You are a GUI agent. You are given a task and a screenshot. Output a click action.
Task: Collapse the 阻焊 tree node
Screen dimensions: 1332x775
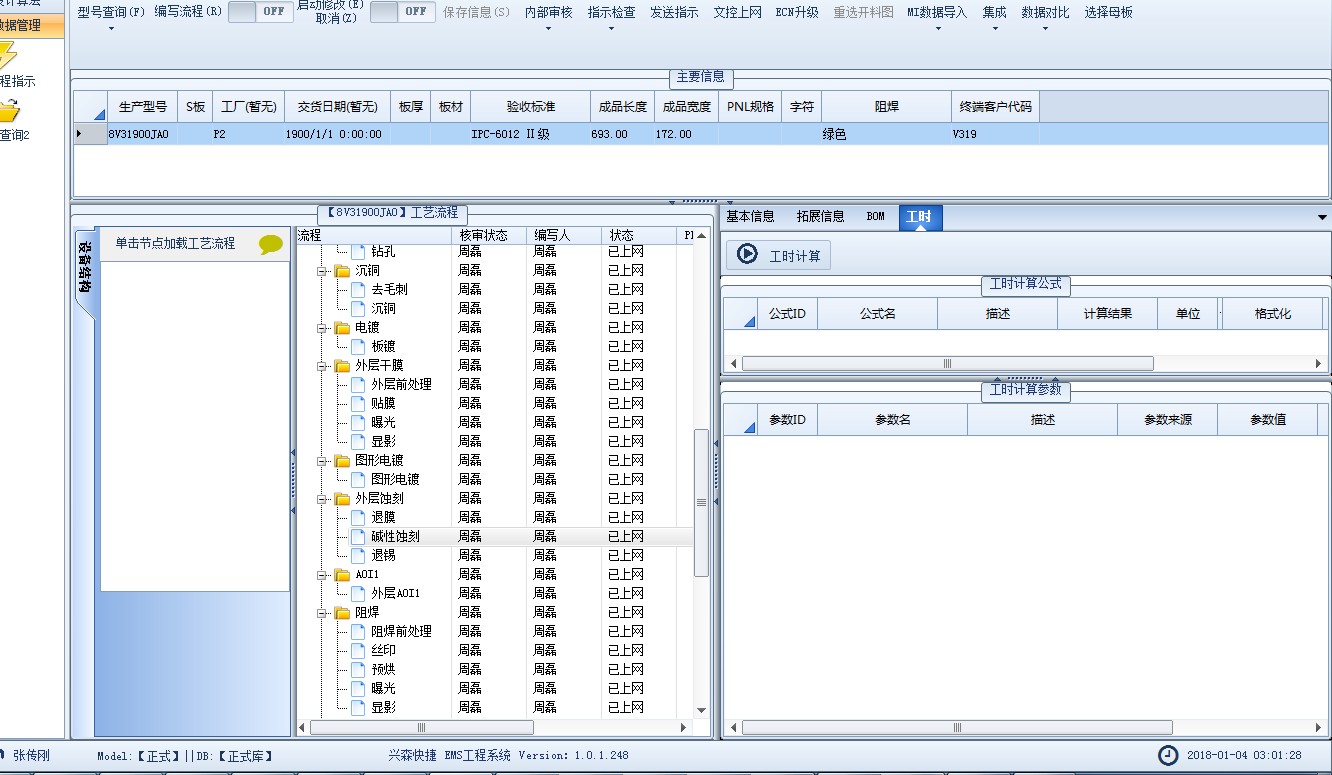coord(324,613)
